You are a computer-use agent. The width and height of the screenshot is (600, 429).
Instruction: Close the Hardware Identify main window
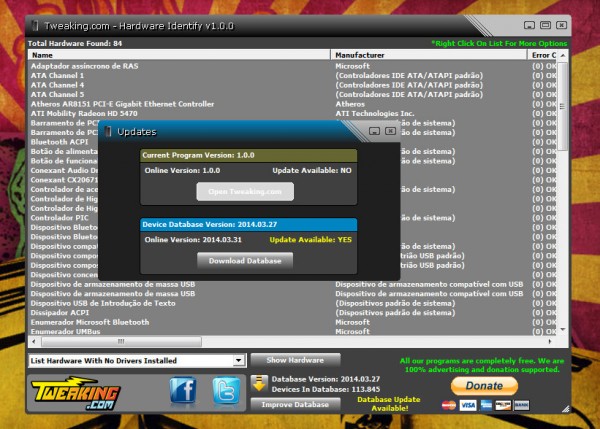(x=561, y=25)
